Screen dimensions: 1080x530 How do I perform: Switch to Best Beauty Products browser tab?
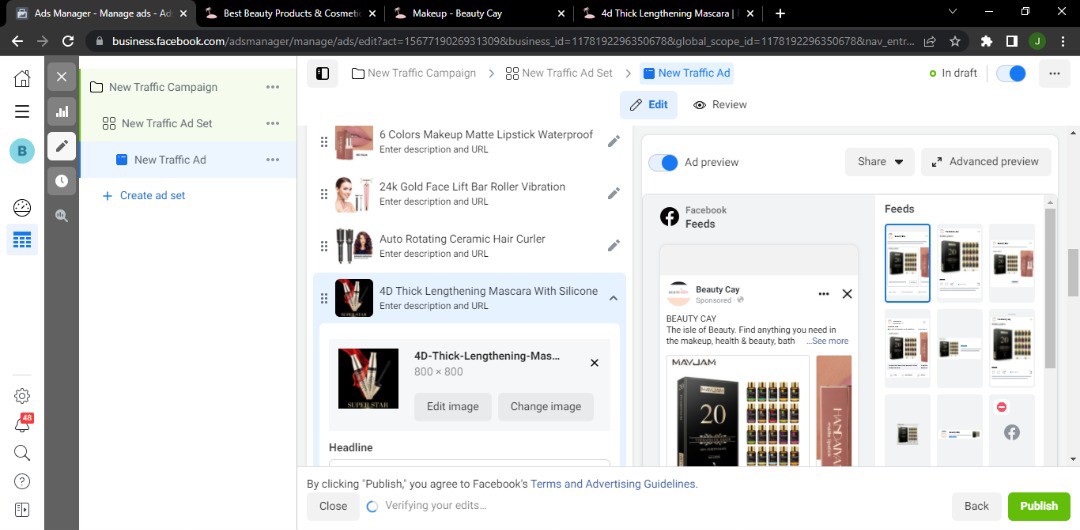point(293,13)
